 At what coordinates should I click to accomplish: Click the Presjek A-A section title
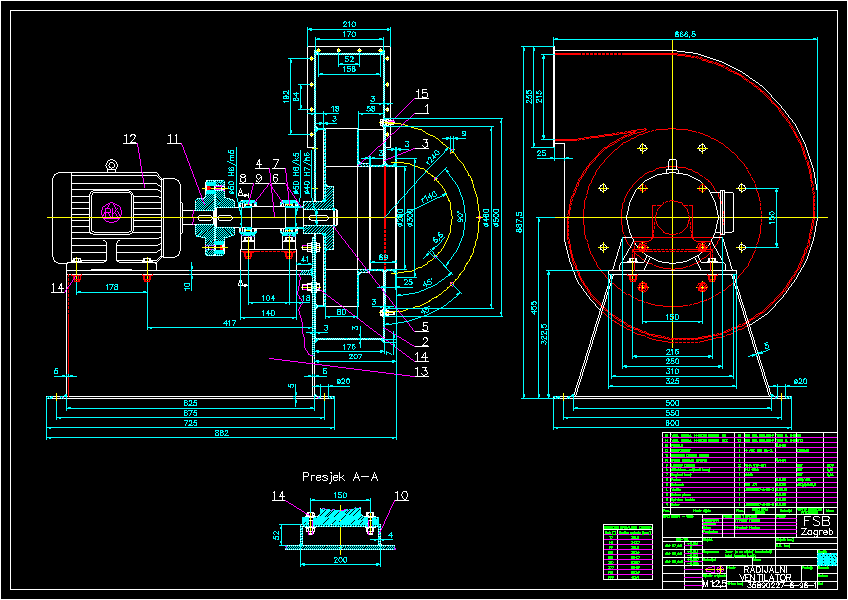click(340, 477)
